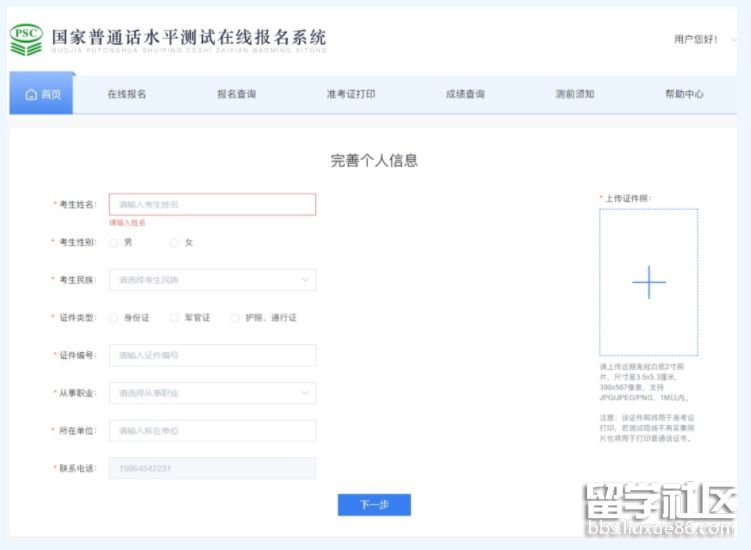Choose 身份证 as ID type
751x550 pixels.
(114, 318)
